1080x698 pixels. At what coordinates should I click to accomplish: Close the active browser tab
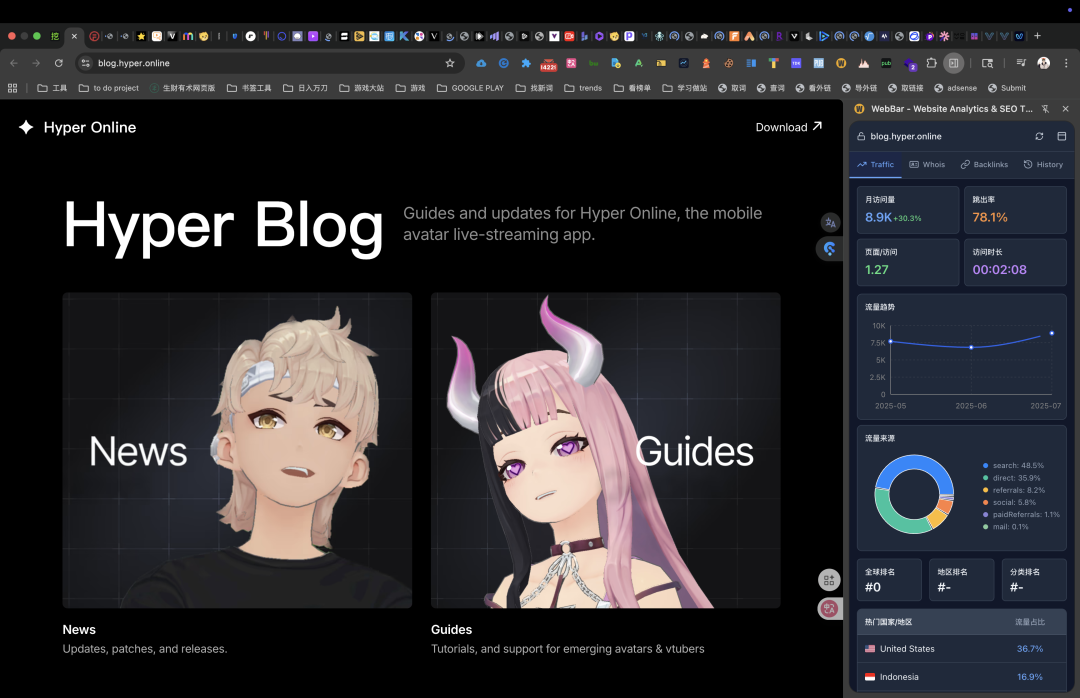click(74, 36)
